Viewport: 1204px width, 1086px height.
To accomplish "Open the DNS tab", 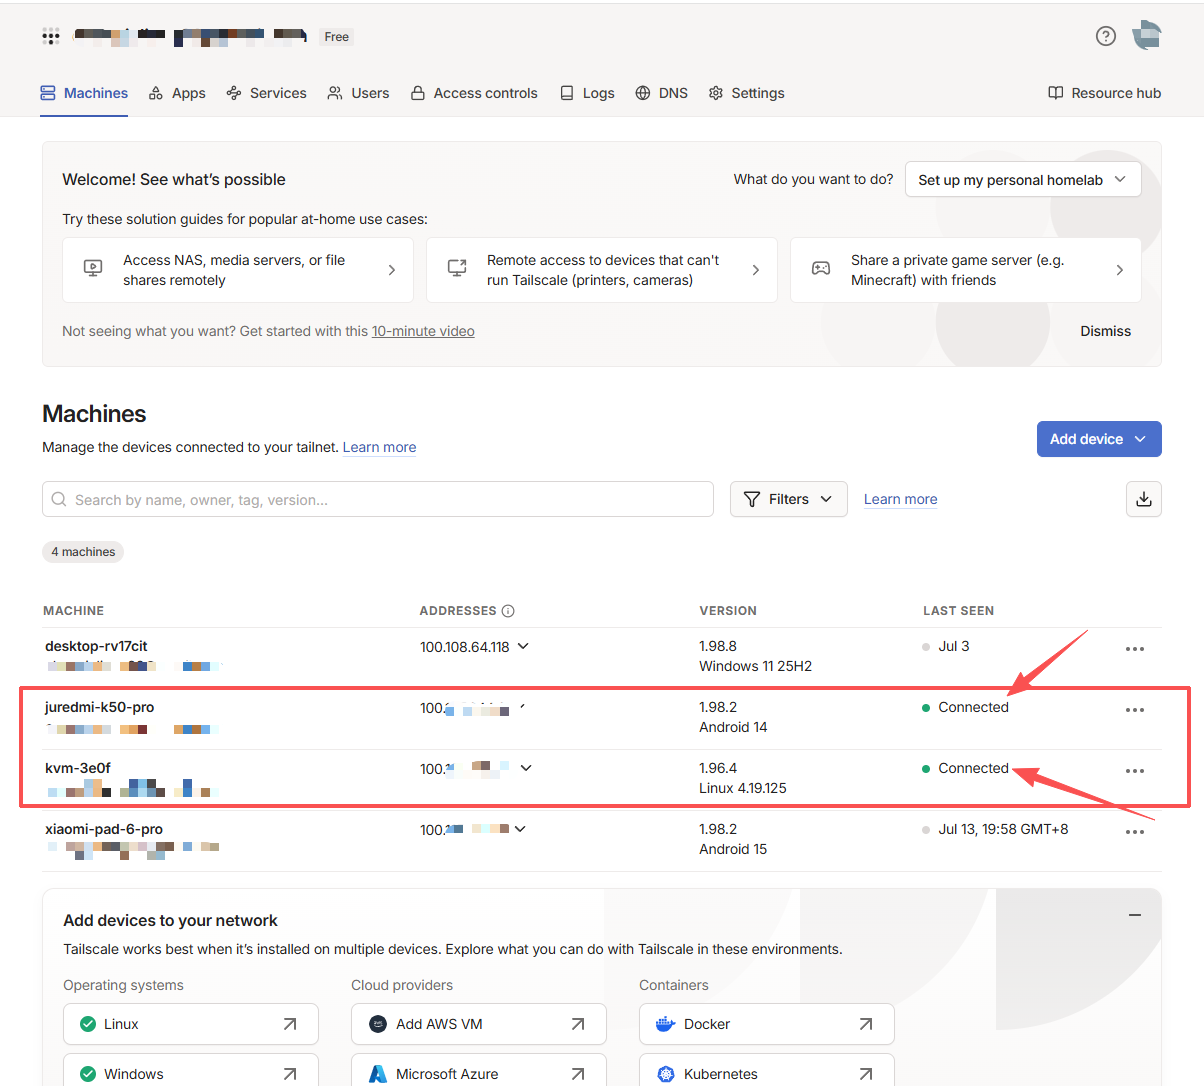I will pyautogui.click(x=662, y=93).
